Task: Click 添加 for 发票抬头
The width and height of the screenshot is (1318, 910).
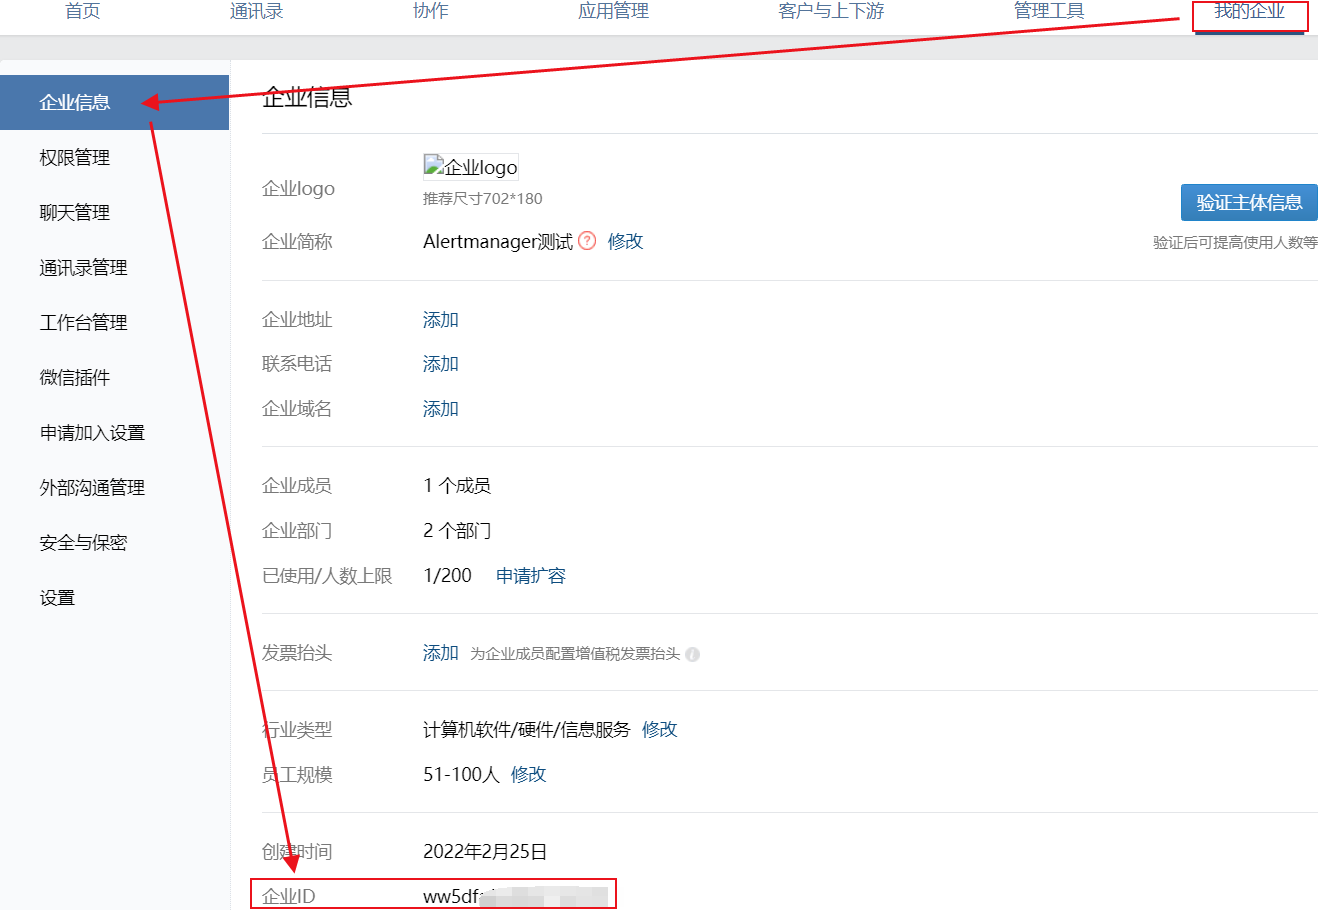Action: pos(441,653)
